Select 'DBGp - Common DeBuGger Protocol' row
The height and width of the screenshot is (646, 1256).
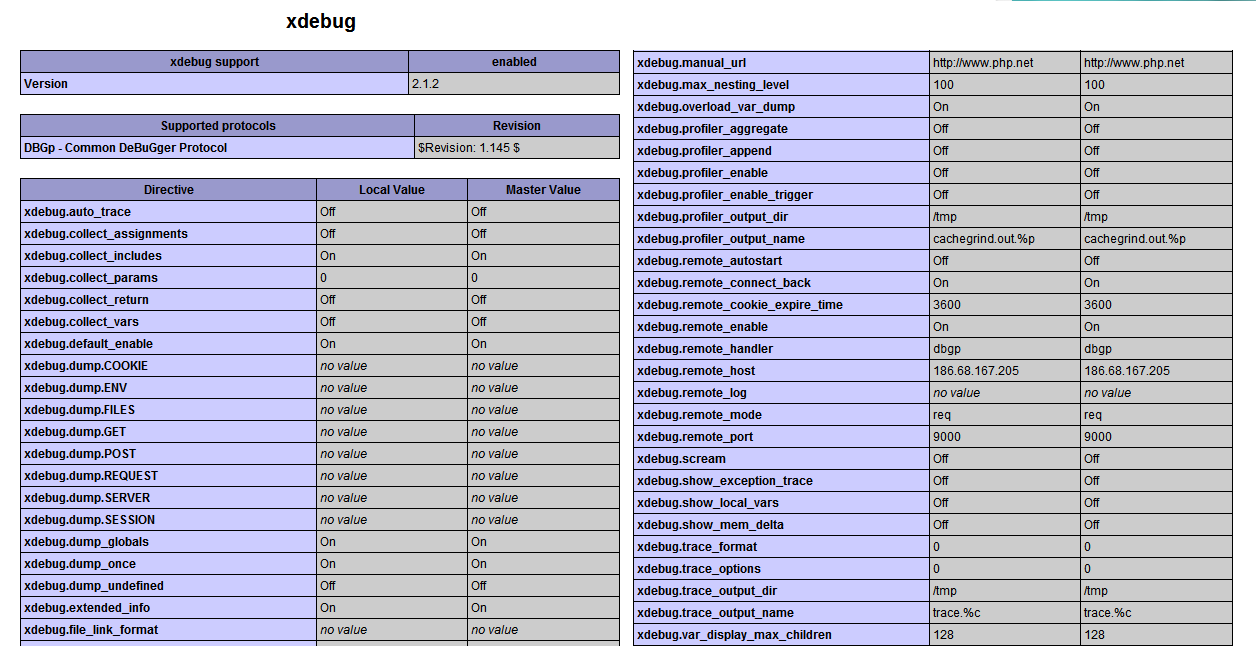coord(218,148)
